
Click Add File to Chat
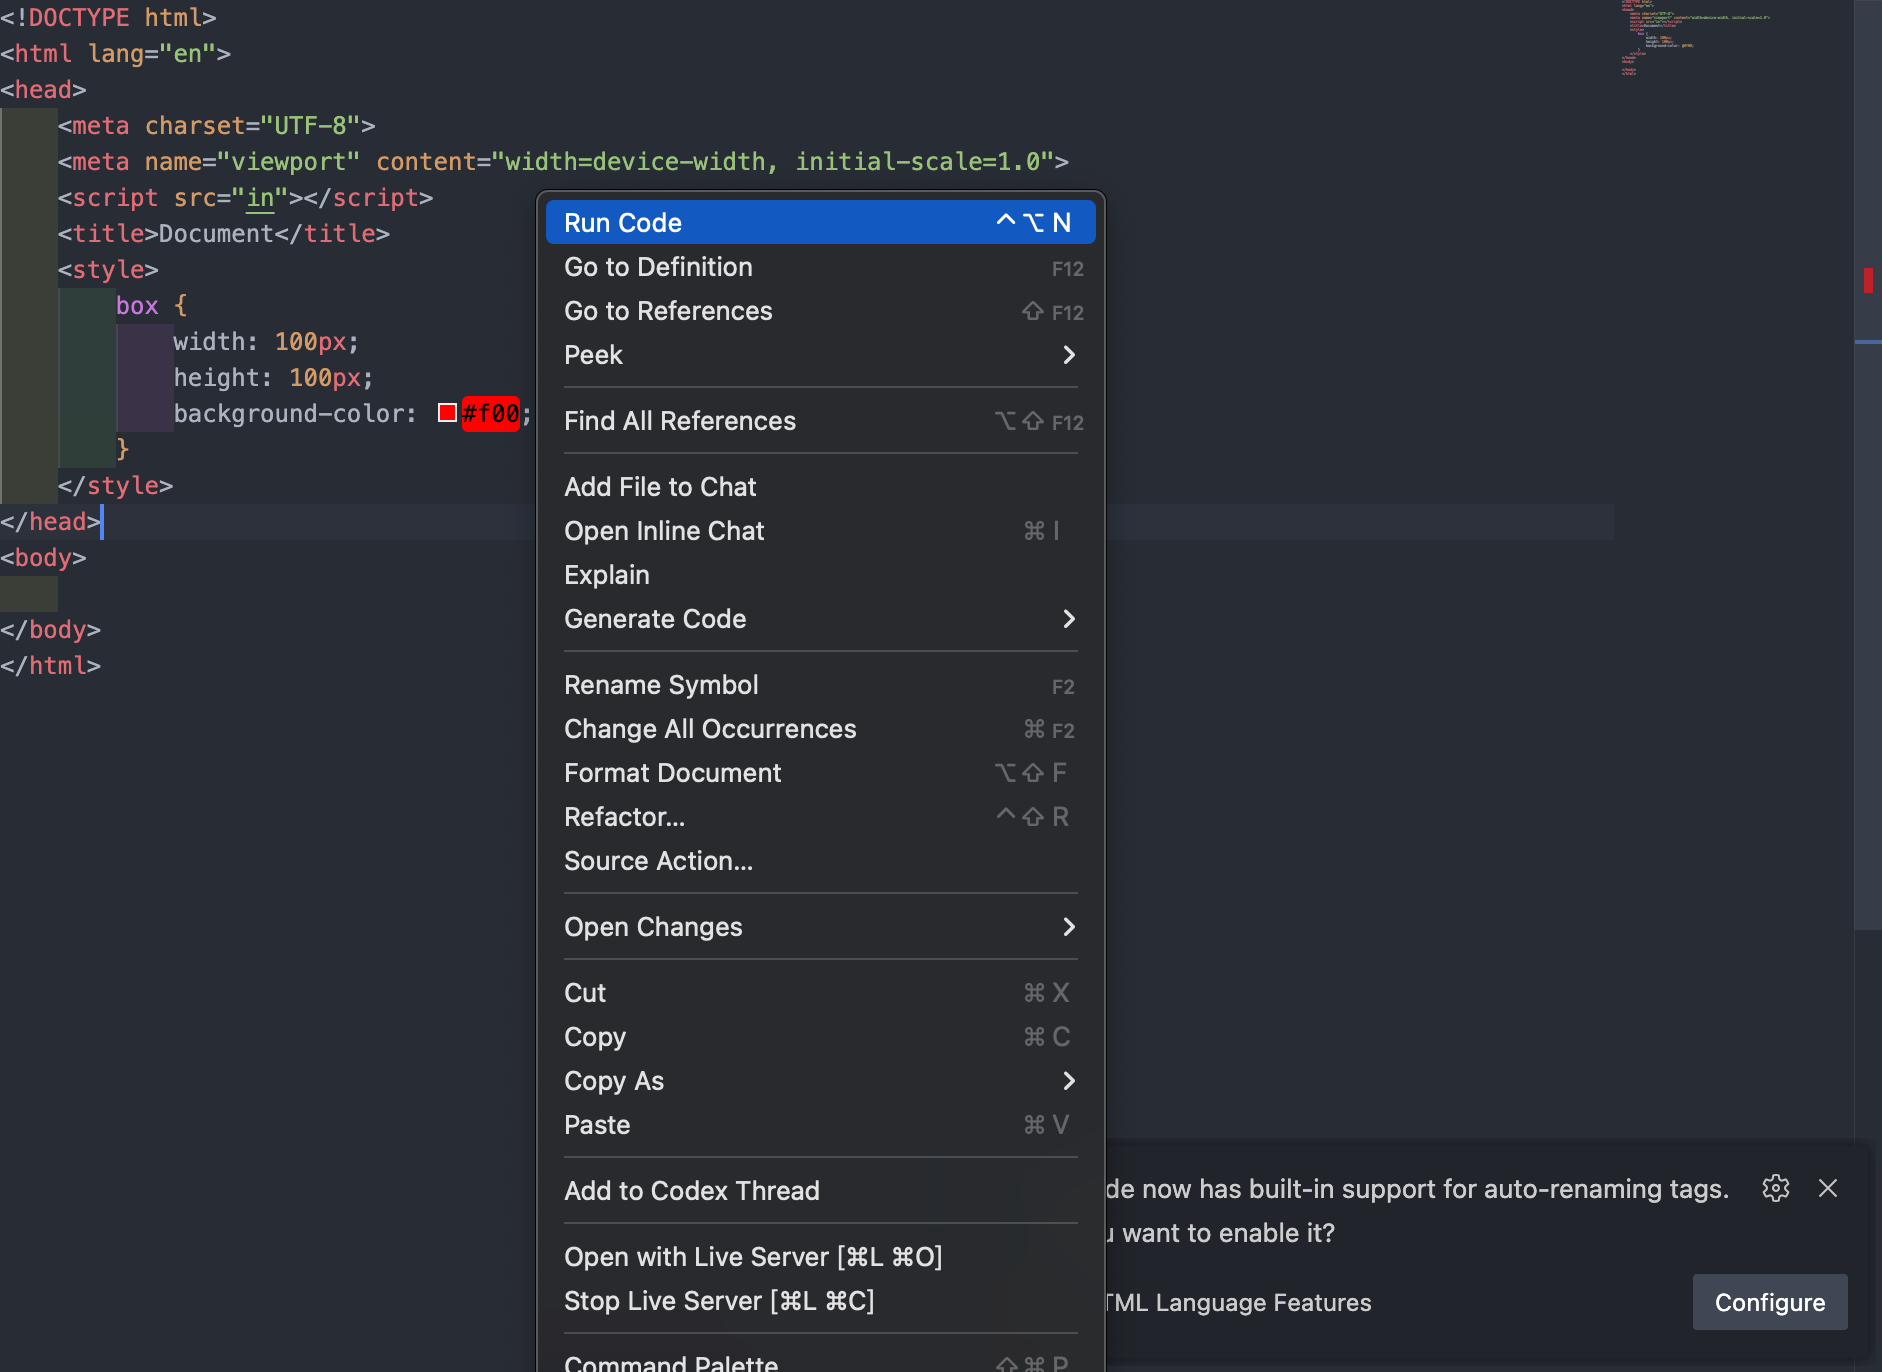pos(820,487)
